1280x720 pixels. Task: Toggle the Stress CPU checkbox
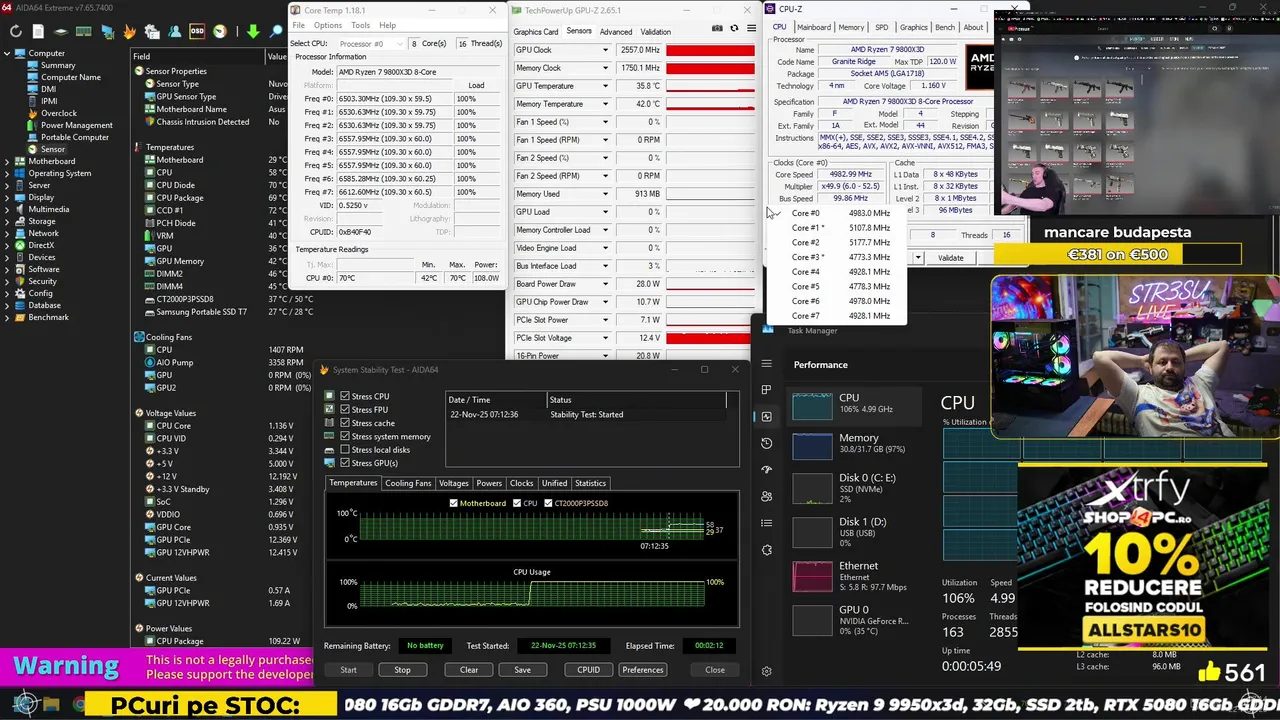coord(345,396)
